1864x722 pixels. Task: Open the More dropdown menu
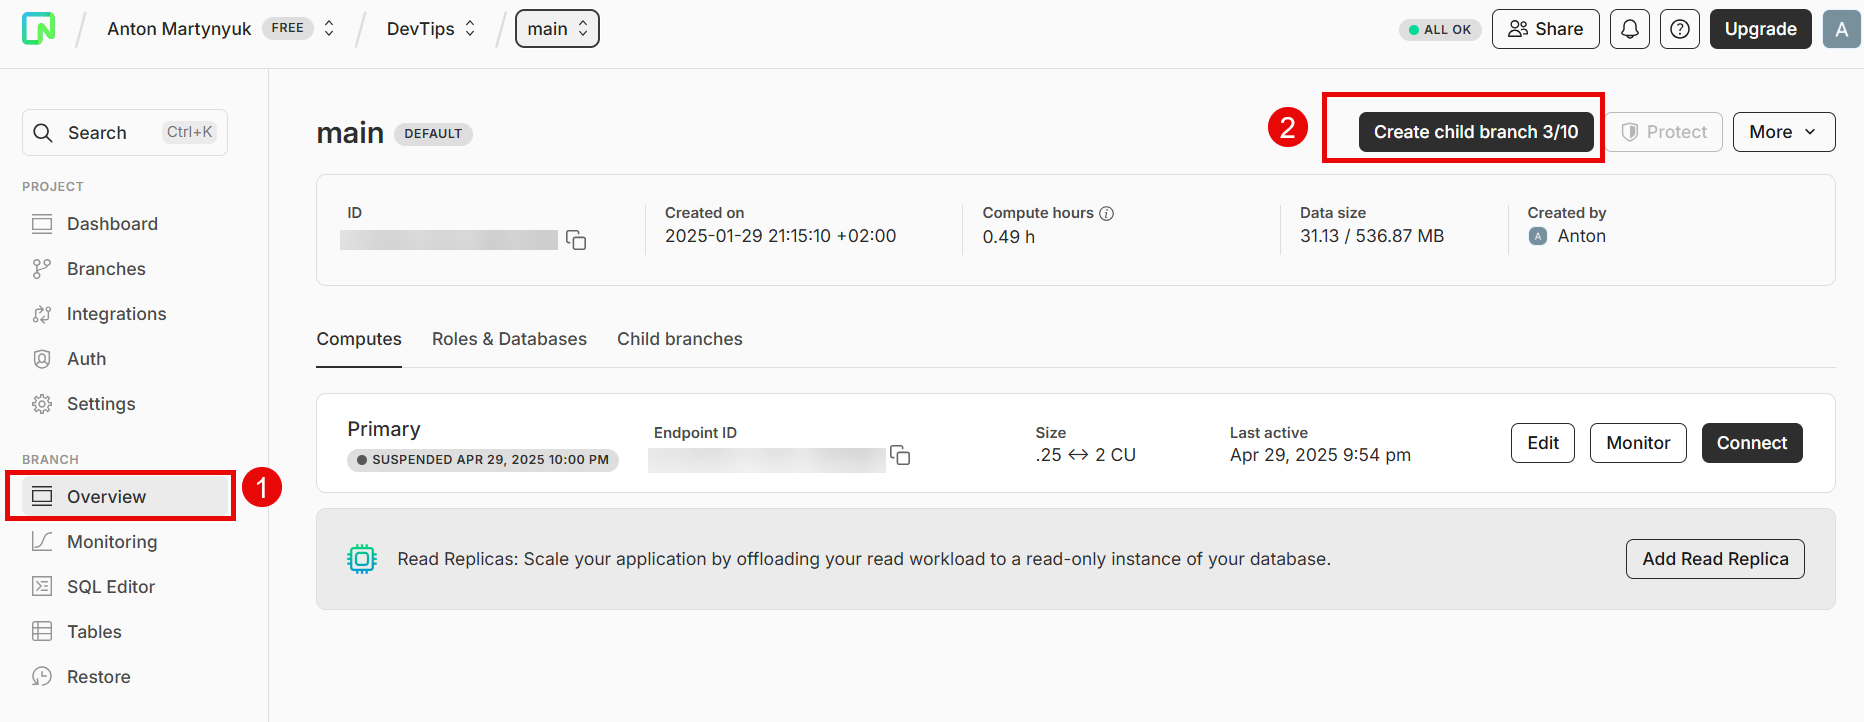point(1784,132)
